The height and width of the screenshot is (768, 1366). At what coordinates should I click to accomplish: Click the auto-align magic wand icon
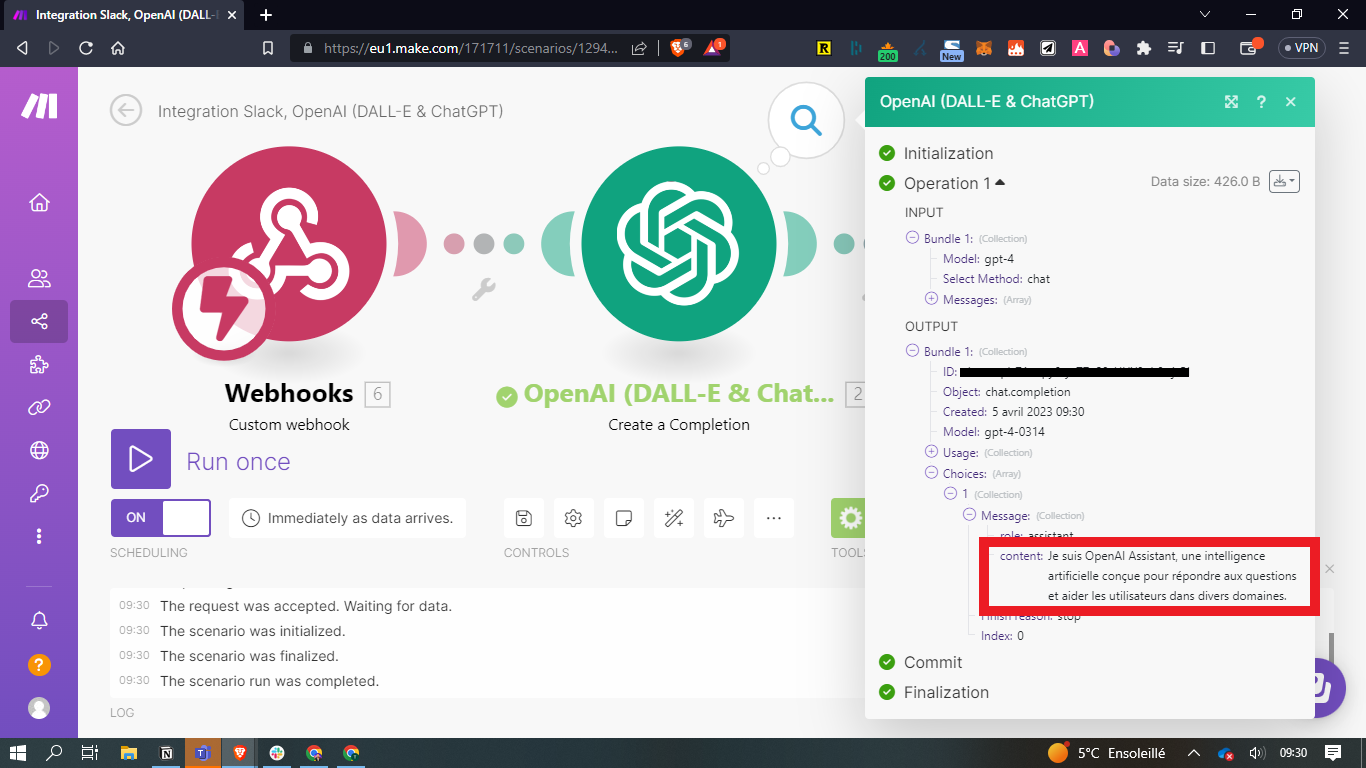(x=673, y=518)
